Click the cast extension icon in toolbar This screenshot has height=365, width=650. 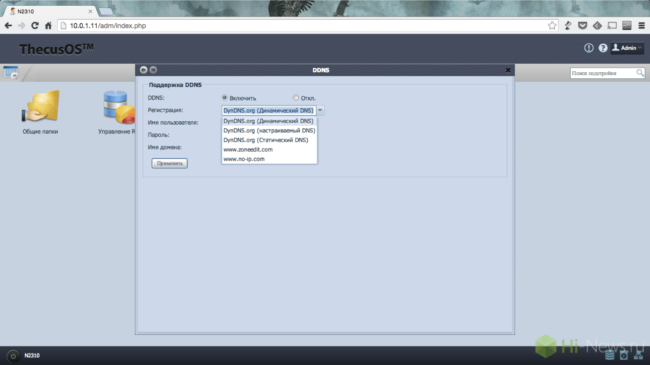612,26
